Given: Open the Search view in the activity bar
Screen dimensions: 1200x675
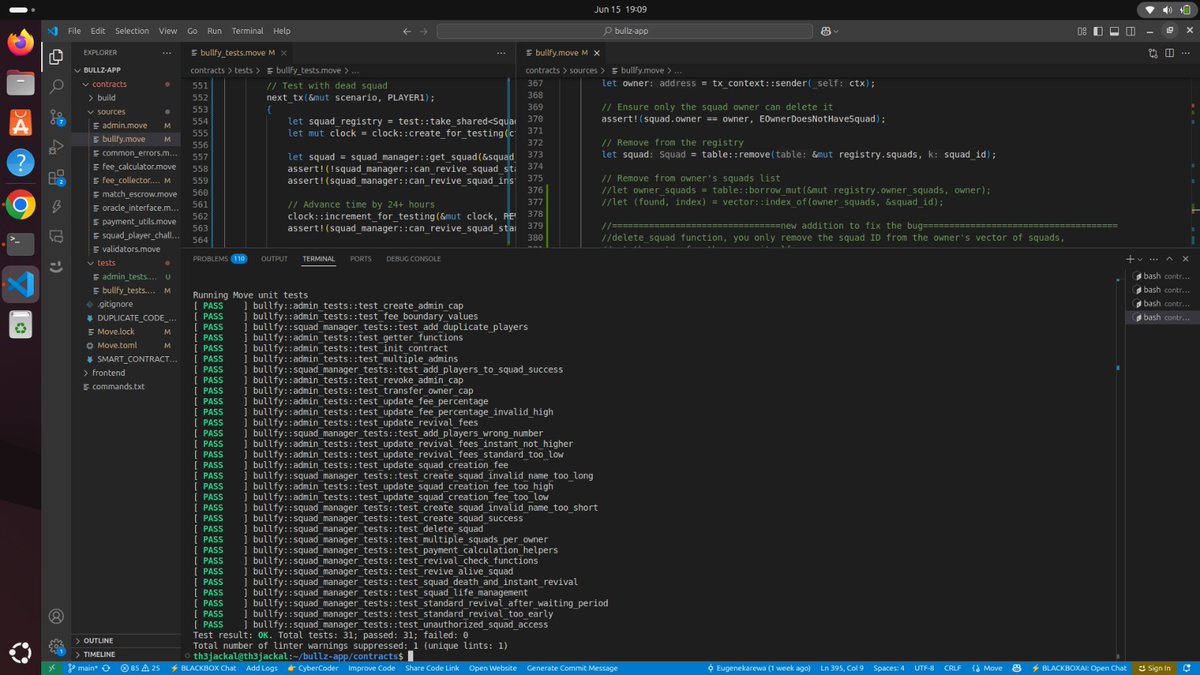Looking at the screenshot, I should (x=57, y=87).
